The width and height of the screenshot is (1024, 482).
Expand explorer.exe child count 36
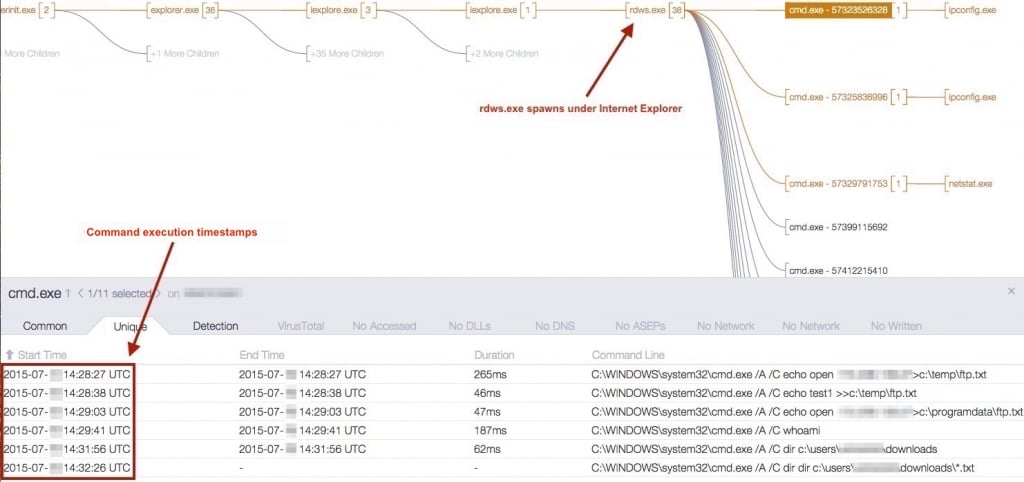(210, 10)
